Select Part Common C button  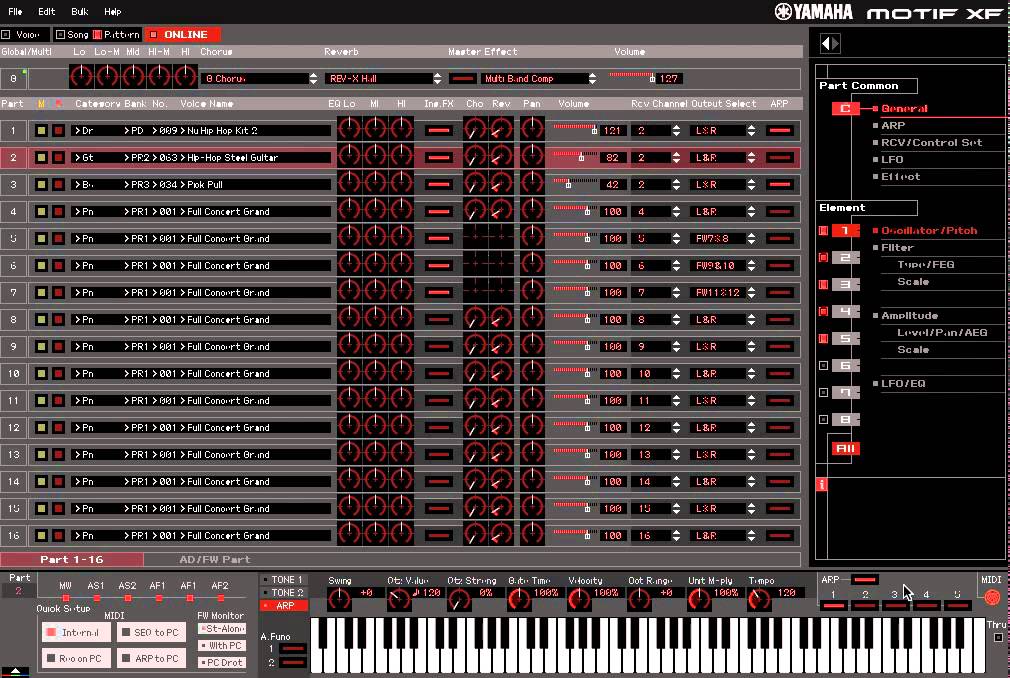point(845,108)
